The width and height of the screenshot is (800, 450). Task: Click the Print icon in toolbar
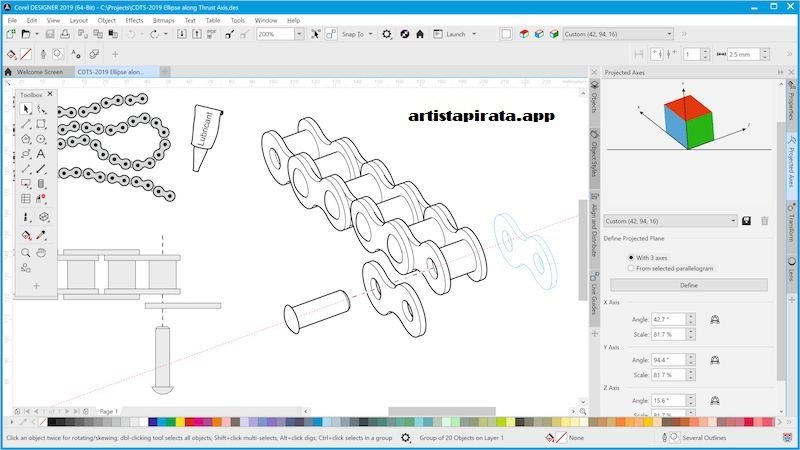pos(65,34)
